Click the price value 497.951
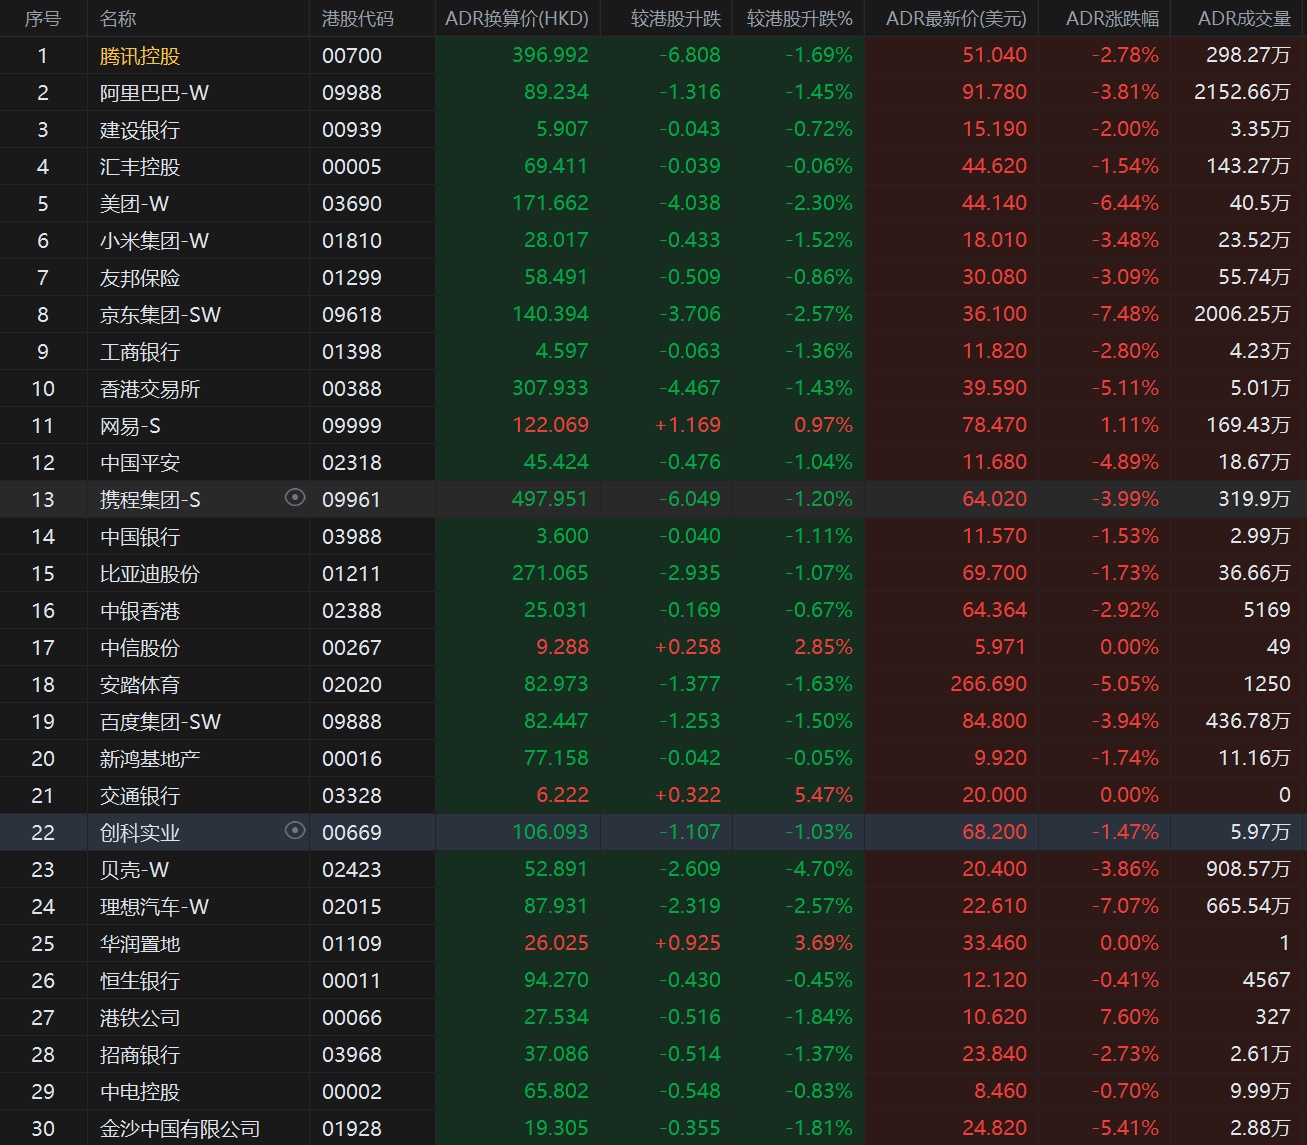 click(550, 500)
